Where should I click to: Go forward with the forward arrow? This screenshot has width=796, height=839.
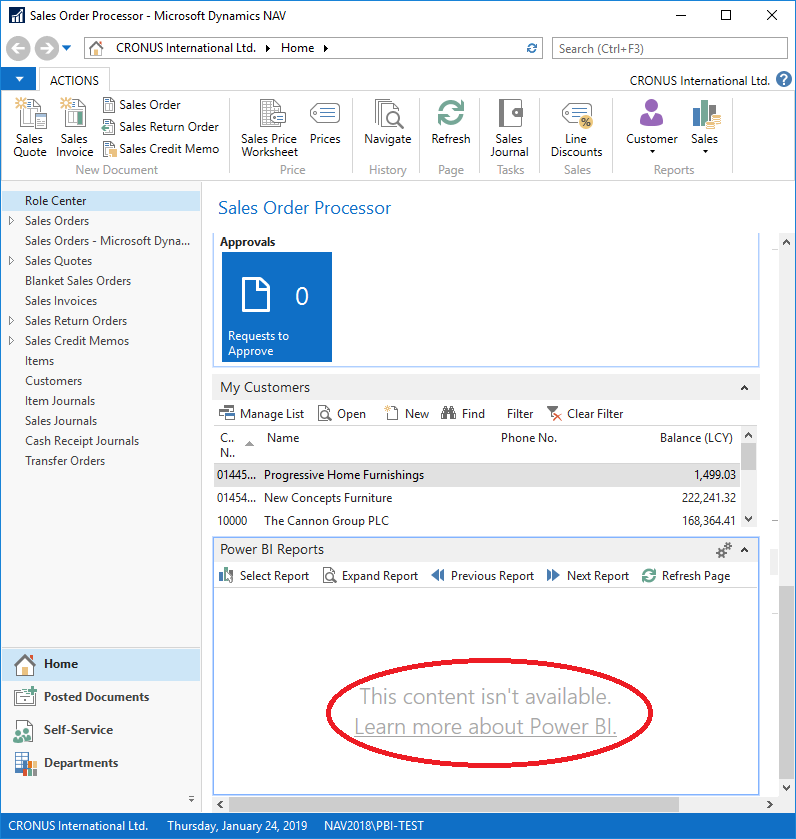47,48
